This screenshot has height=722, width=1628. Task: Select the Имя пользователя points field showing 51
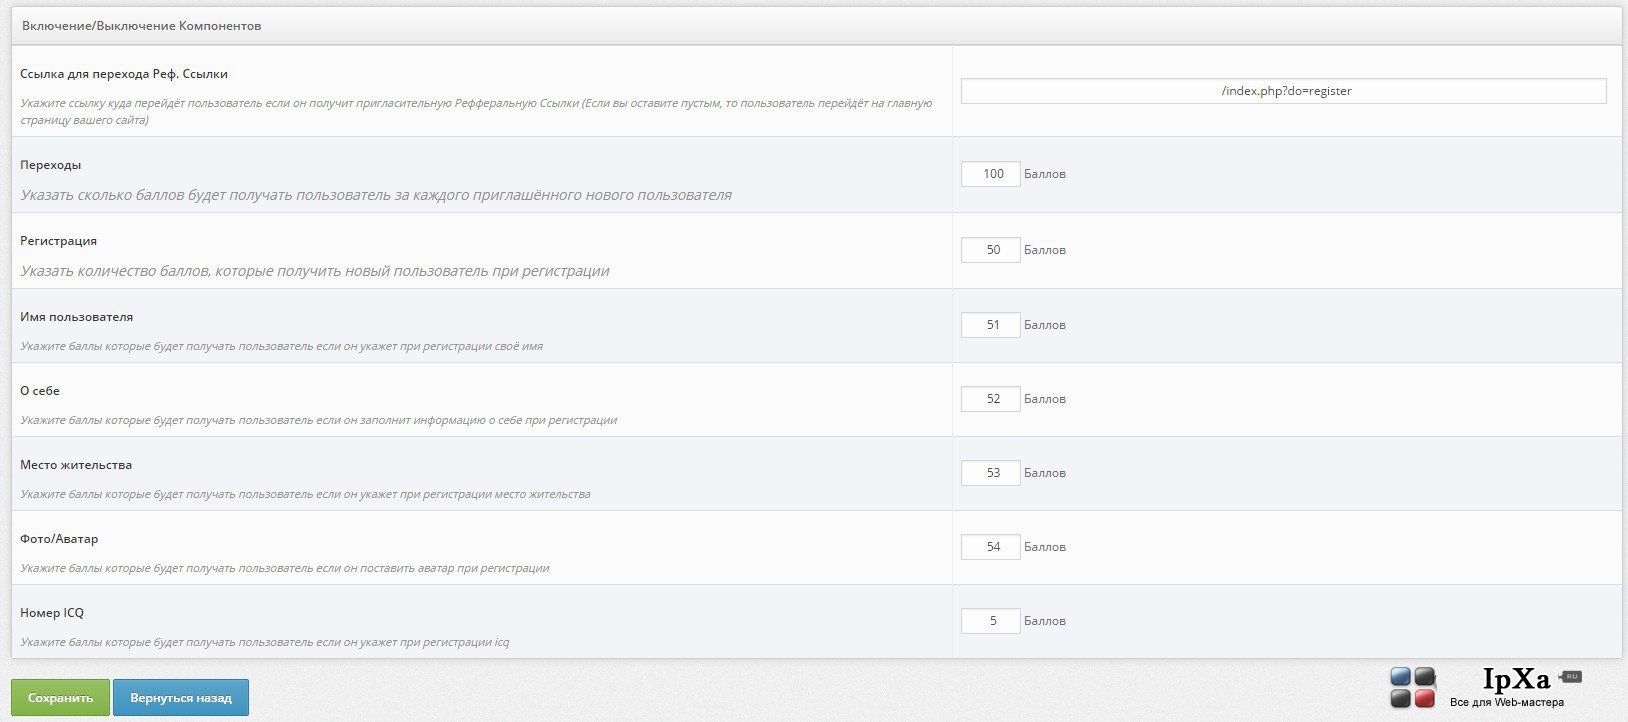[991, 325]
